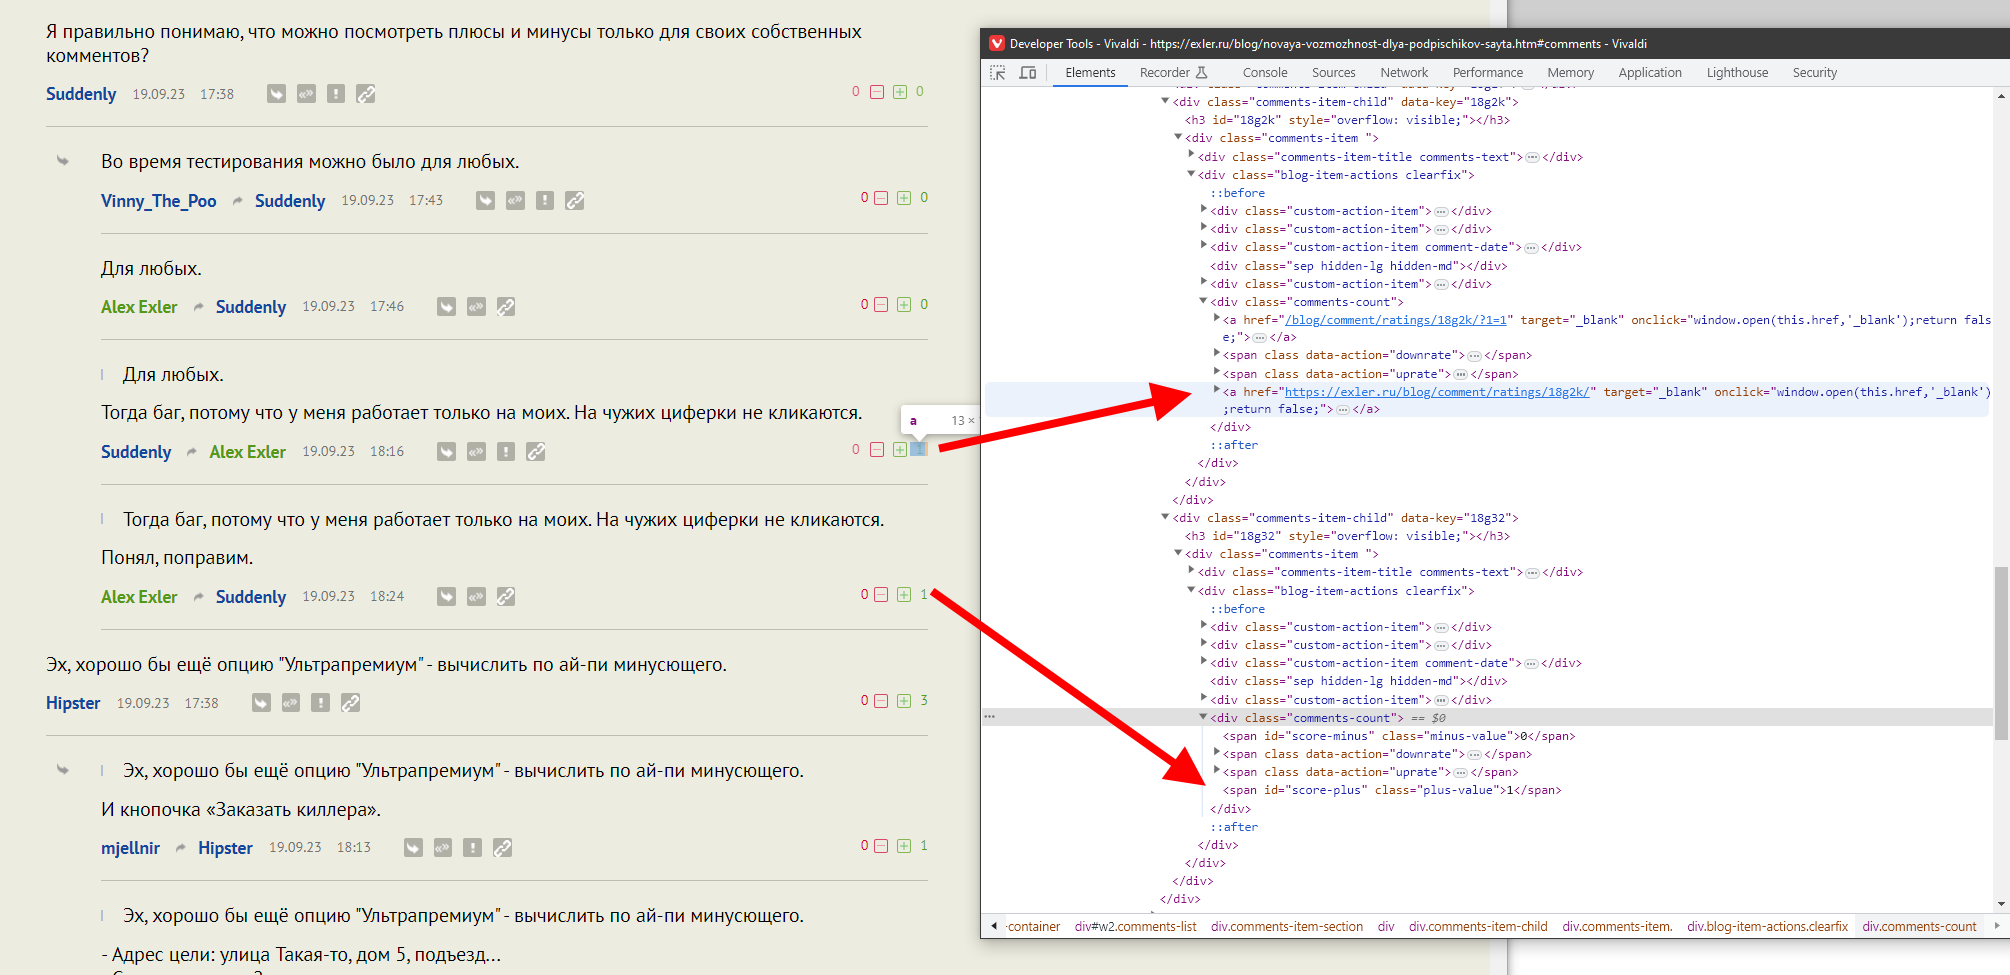Image resolution: width=2010 pixels, height=975 pixels.
Task: Open the Network tab in DevTools
Action: [x=1403, y=73]
